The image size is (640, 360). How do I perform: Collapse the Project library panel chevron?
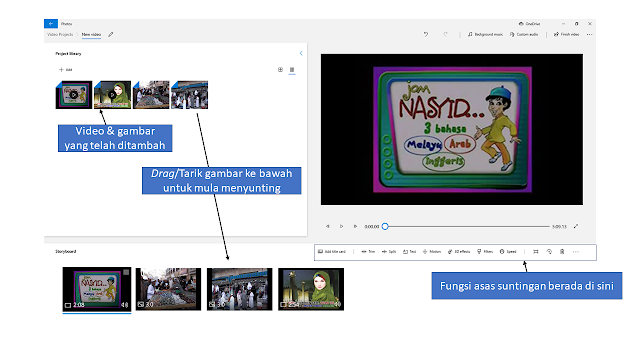(x=301, y=53)
